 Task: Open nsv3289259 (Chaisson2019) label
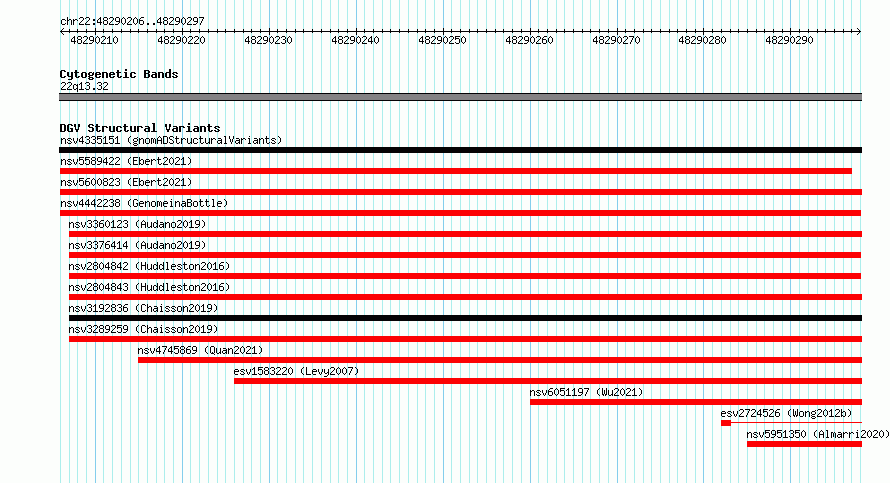[143, 329]
